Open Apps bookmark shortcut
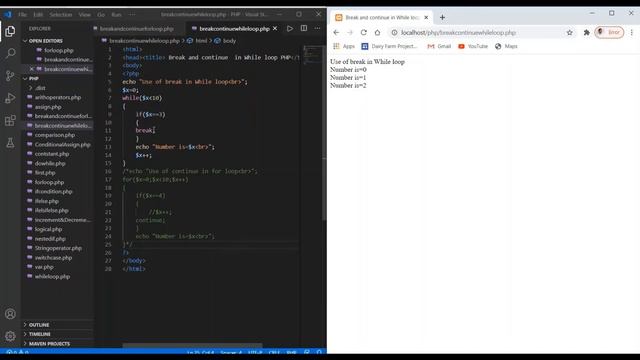Screen dimensions: 640x360 tap(344, 46)
